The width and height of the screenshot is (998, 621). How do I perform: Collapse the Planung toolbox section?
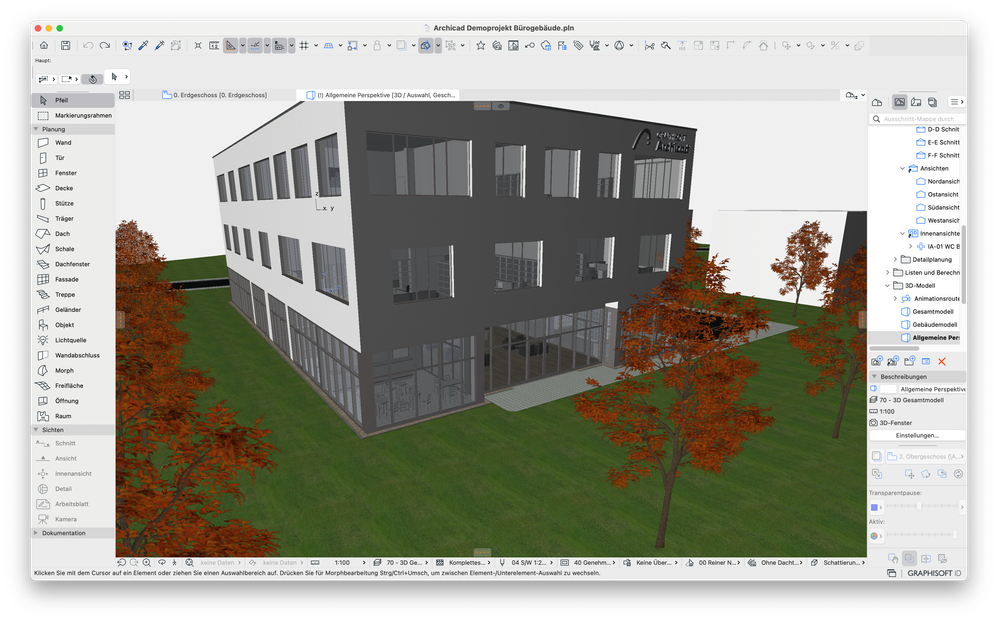coord(36,129)
